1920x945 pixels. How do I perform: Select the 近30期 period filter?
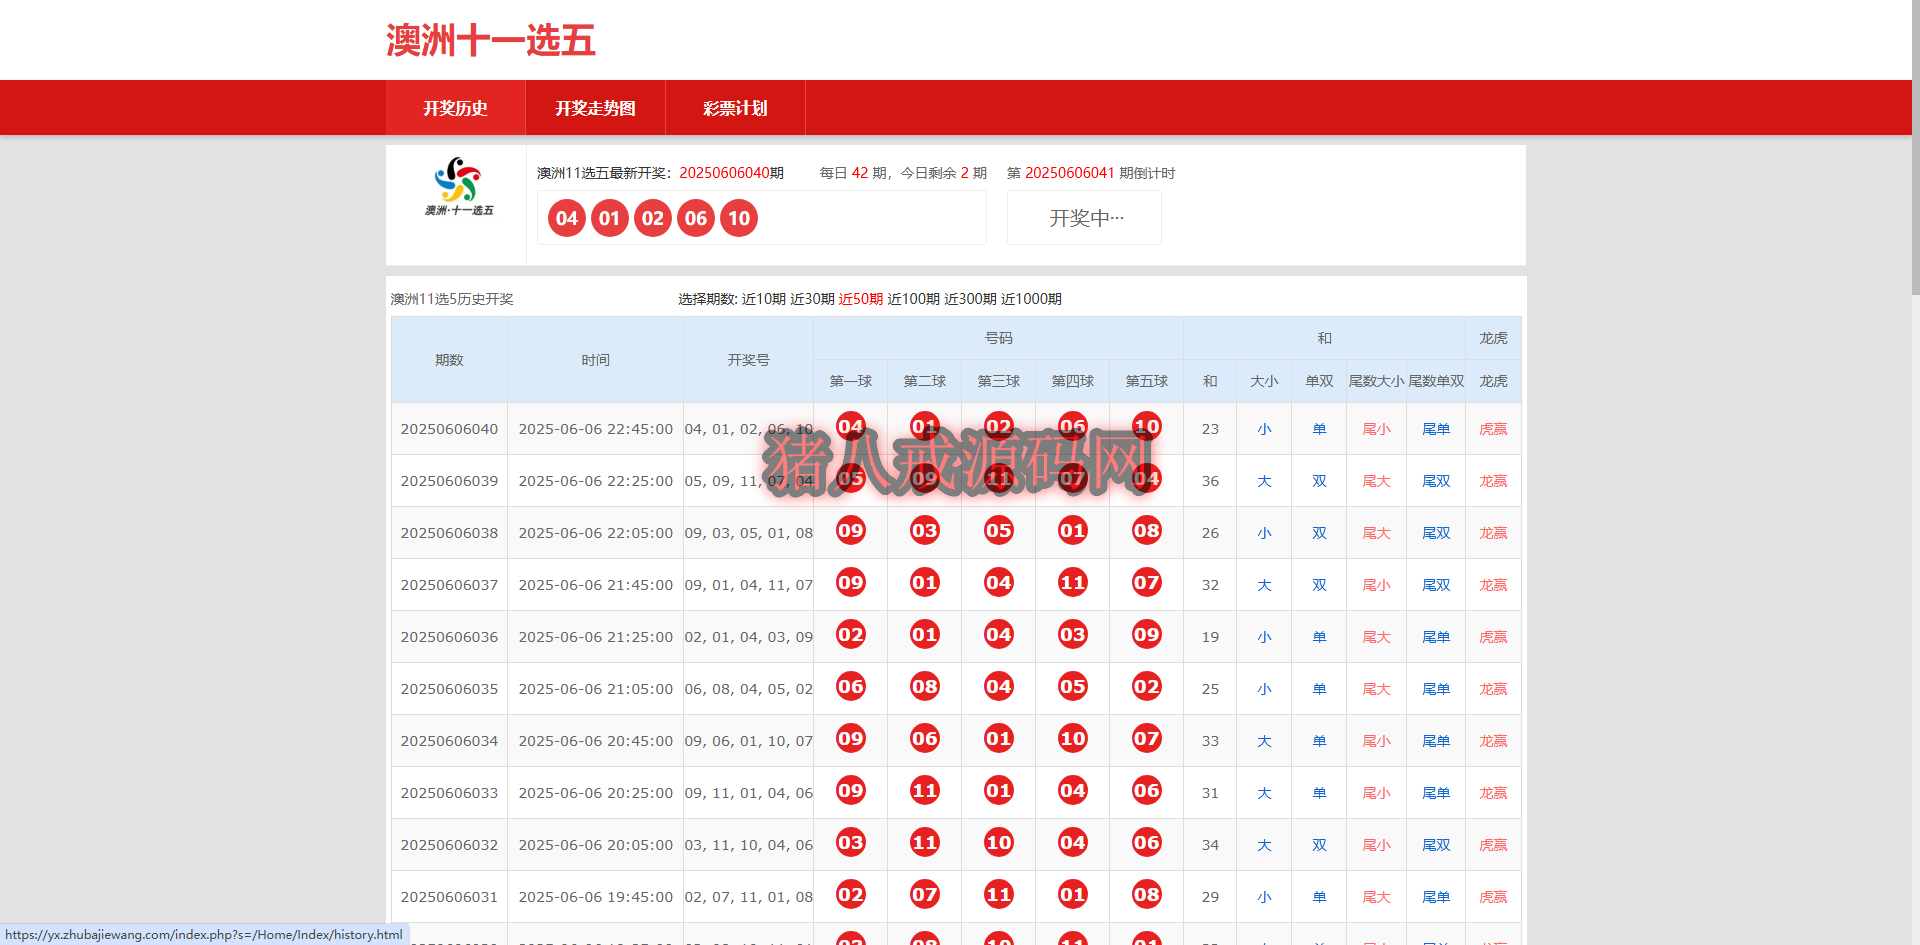coord(812,299)
